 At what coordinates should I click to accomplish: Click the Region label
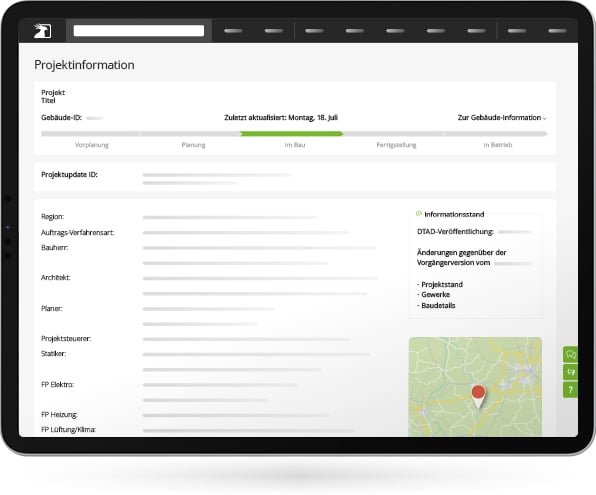point(52,217)
